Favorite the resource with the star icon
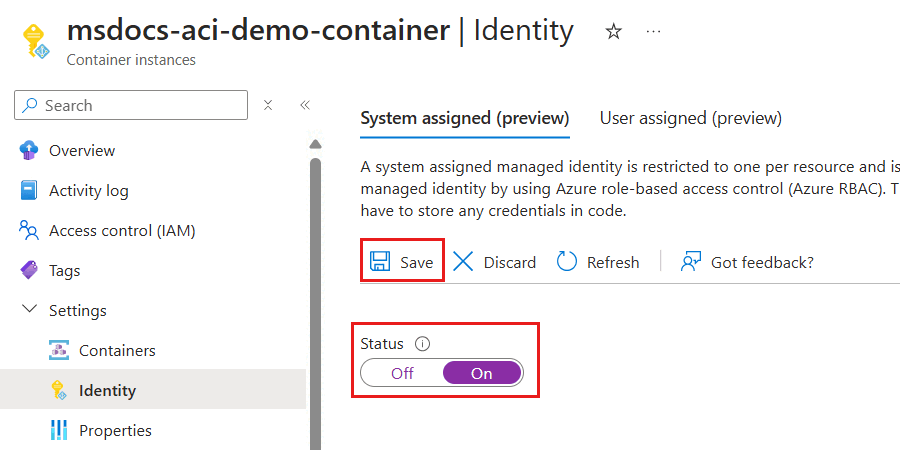Viewport: 900px width, 450px height. tap(614, 32)
